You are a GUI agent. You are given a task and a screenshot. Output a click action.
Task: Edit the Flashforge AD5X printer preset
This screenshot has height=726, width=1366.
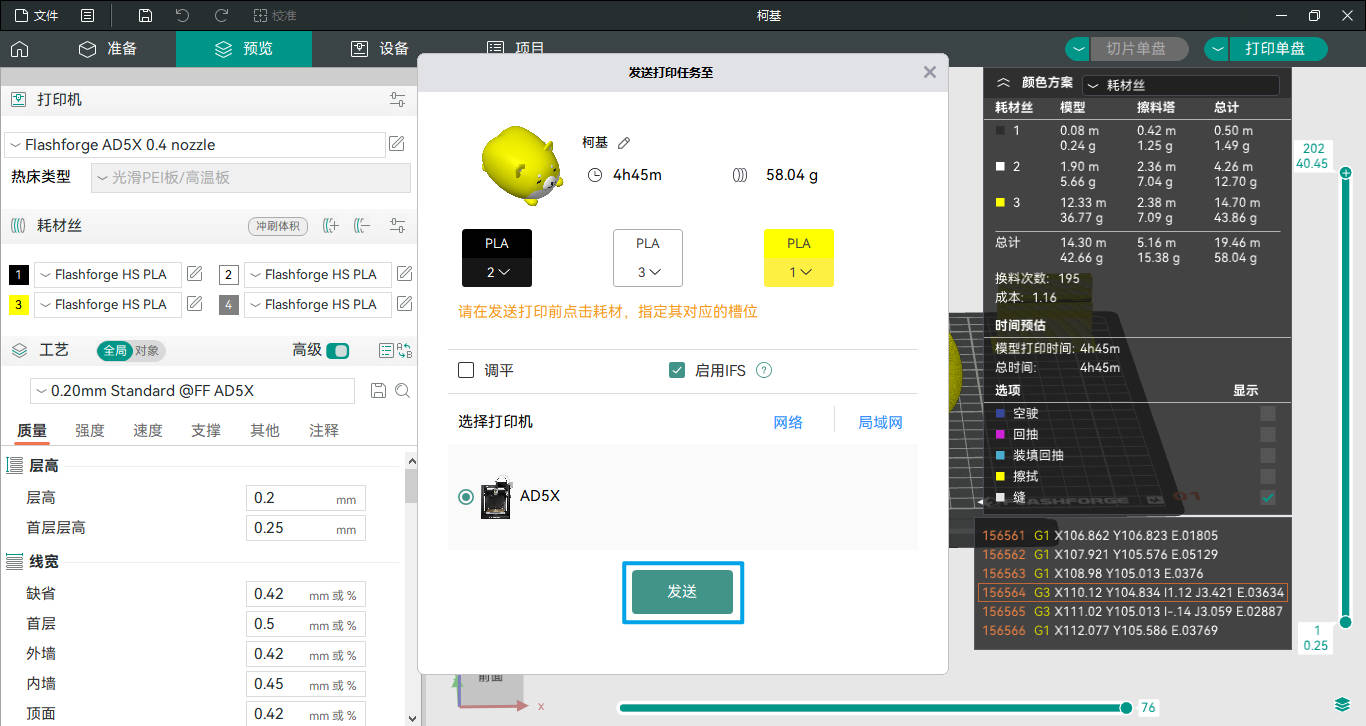(x=397, y=144)
